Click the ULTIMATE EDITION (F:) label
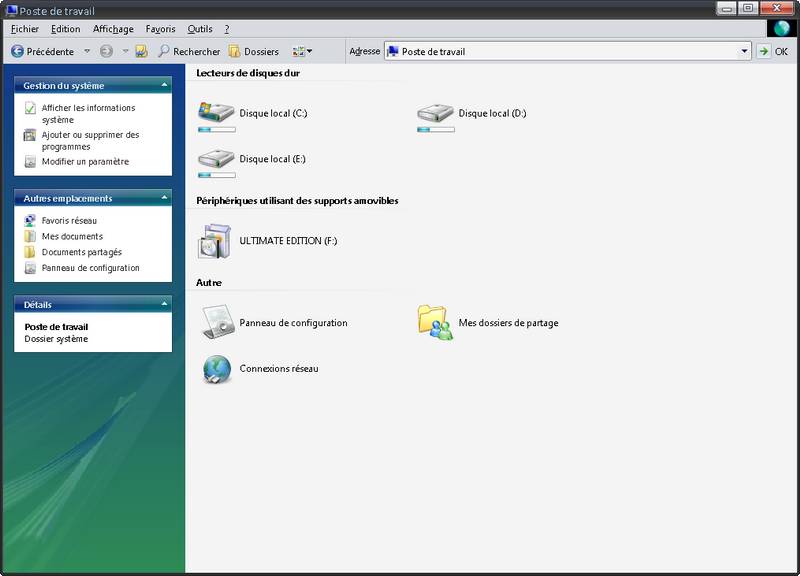Image resolution: width=800 pixels, height=576 pixels. (288, 241)
